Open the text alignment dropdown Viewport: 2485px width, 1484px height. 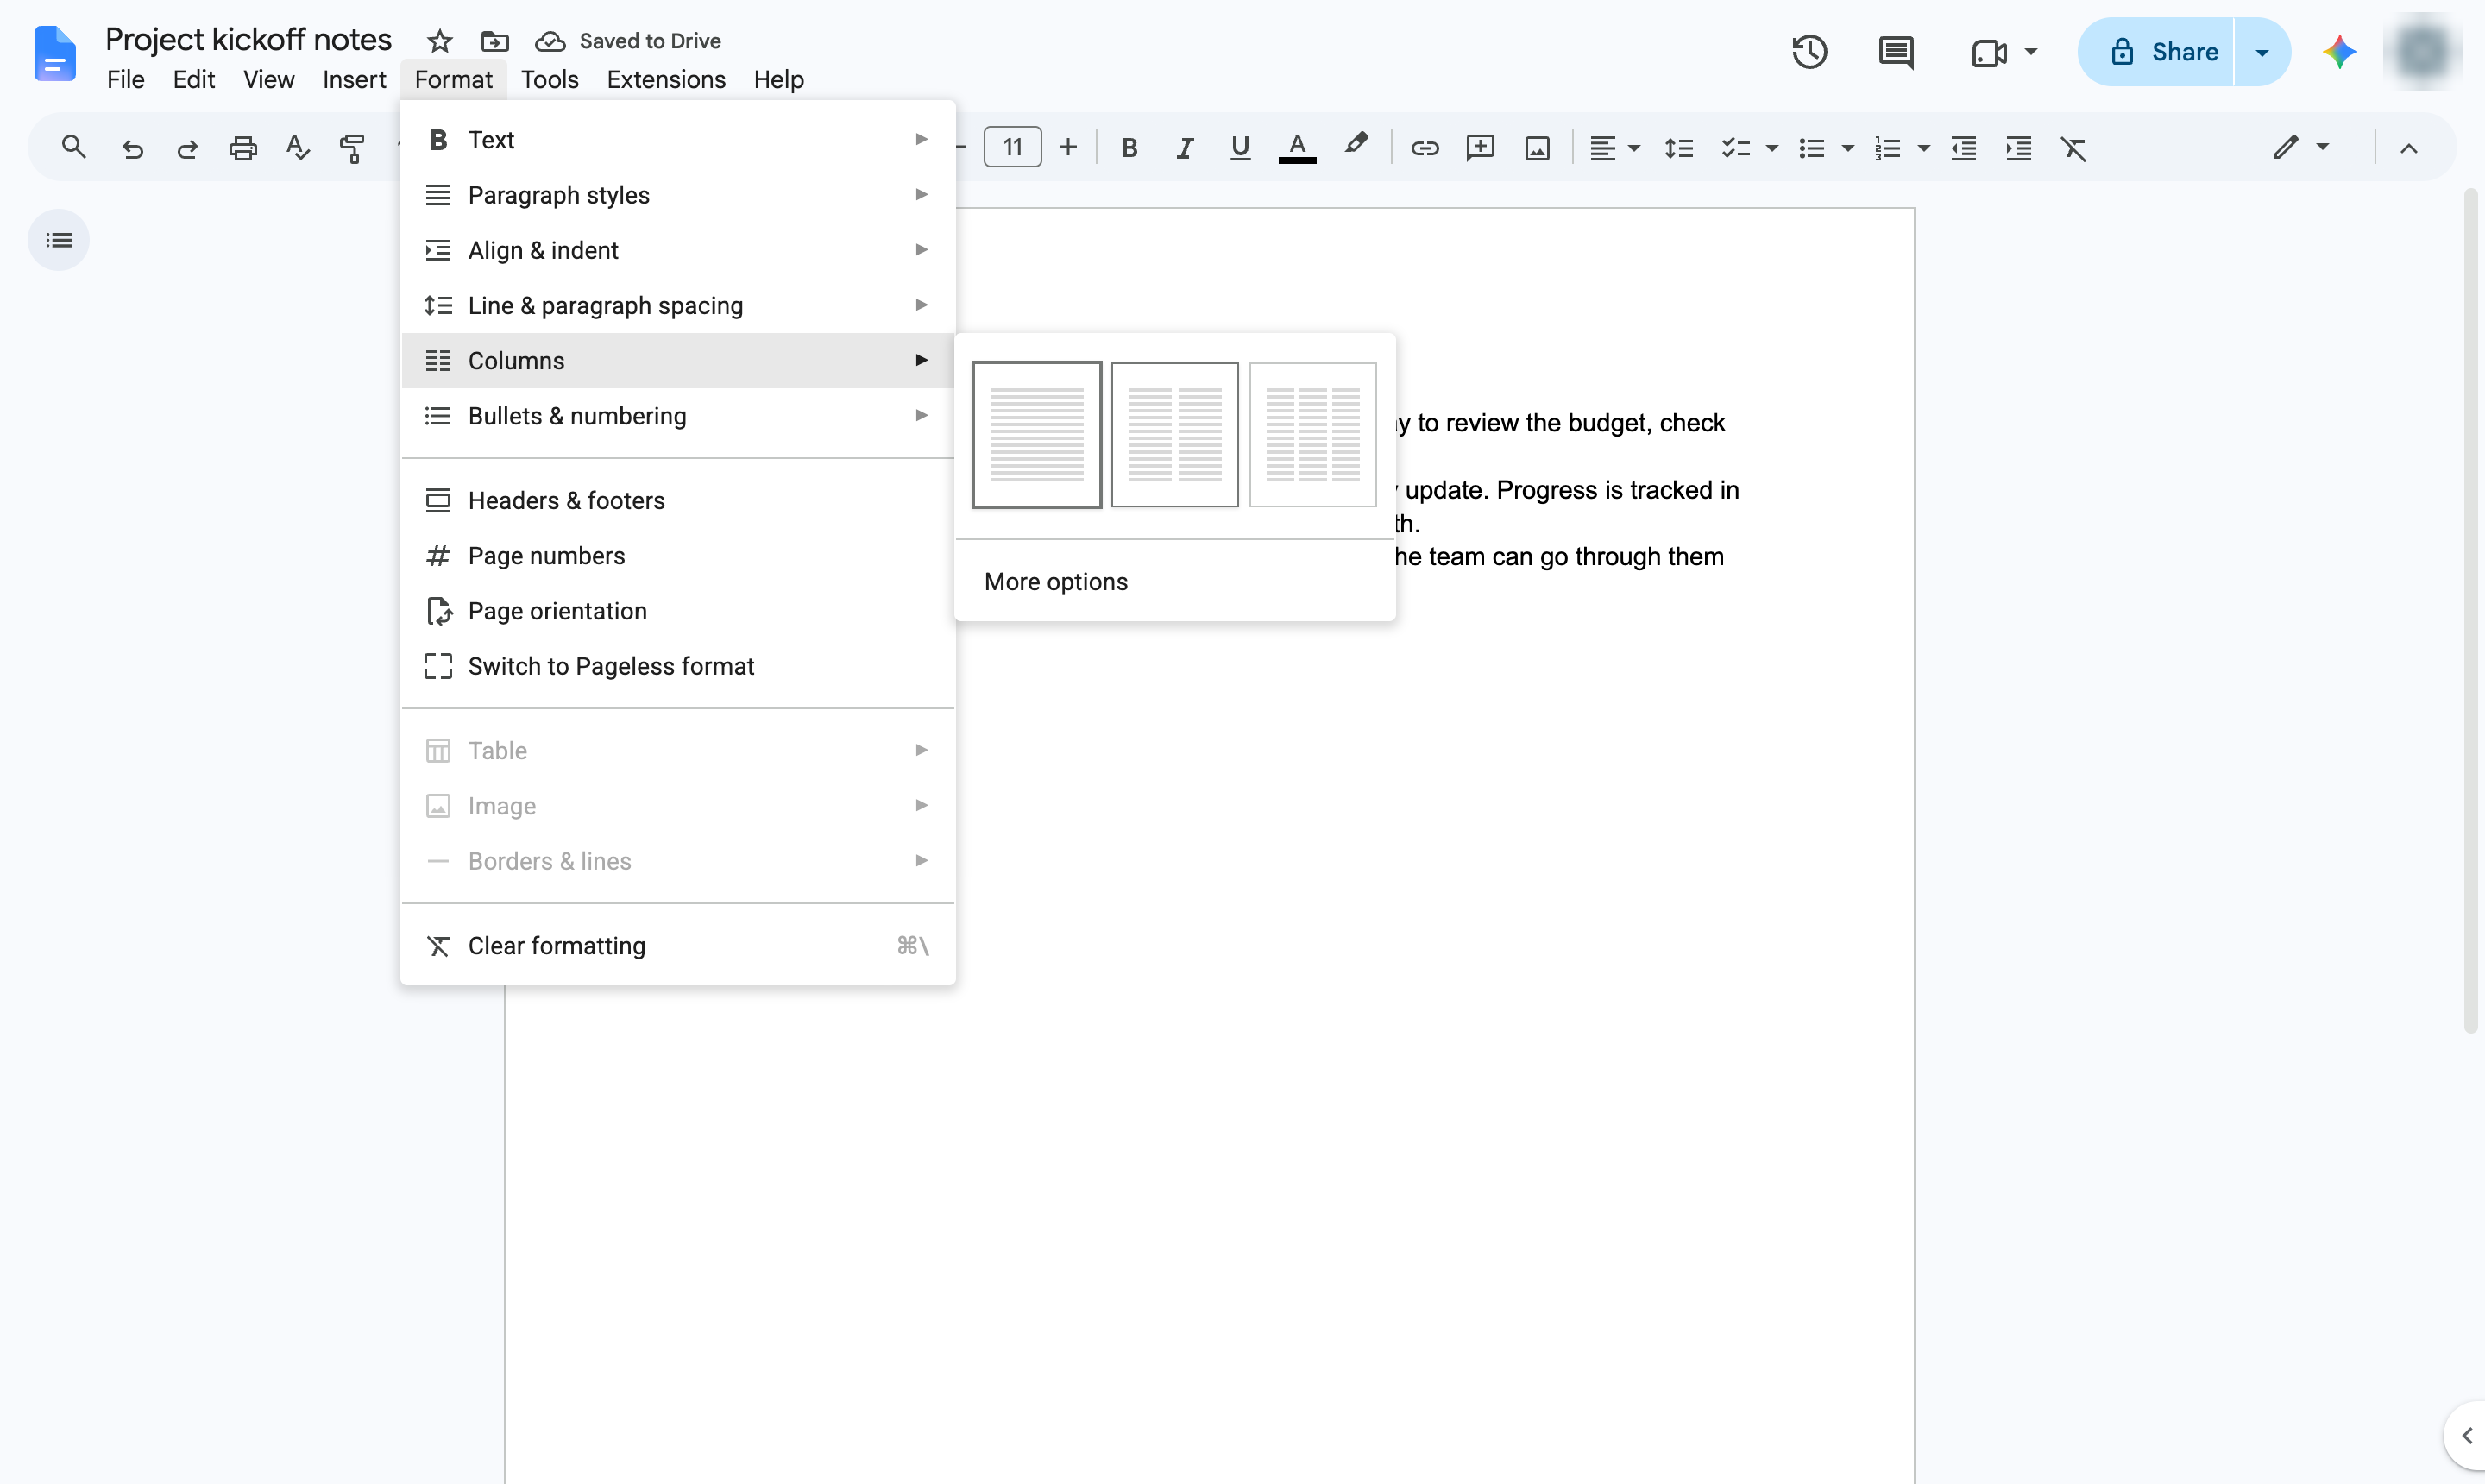point(1614,149)
